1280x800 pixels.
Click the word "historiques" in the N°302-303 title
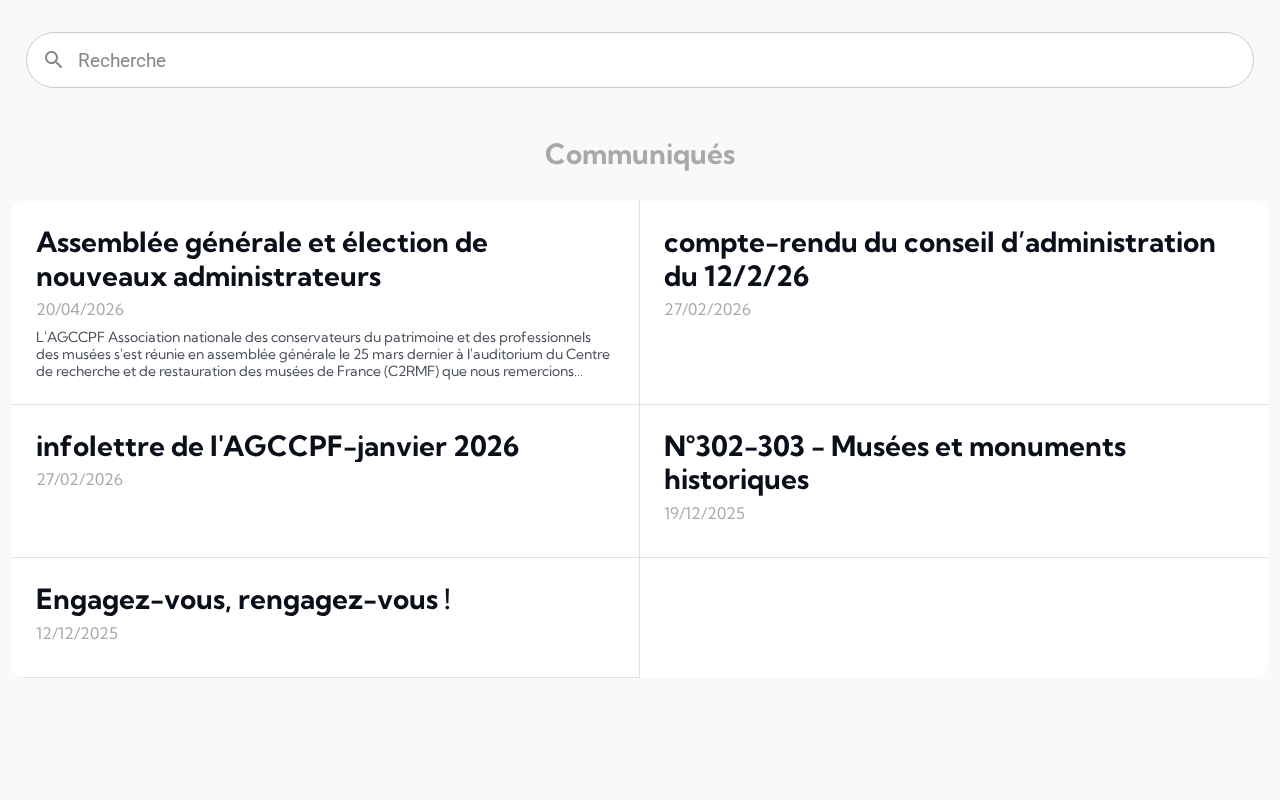(x=736, y=480)
